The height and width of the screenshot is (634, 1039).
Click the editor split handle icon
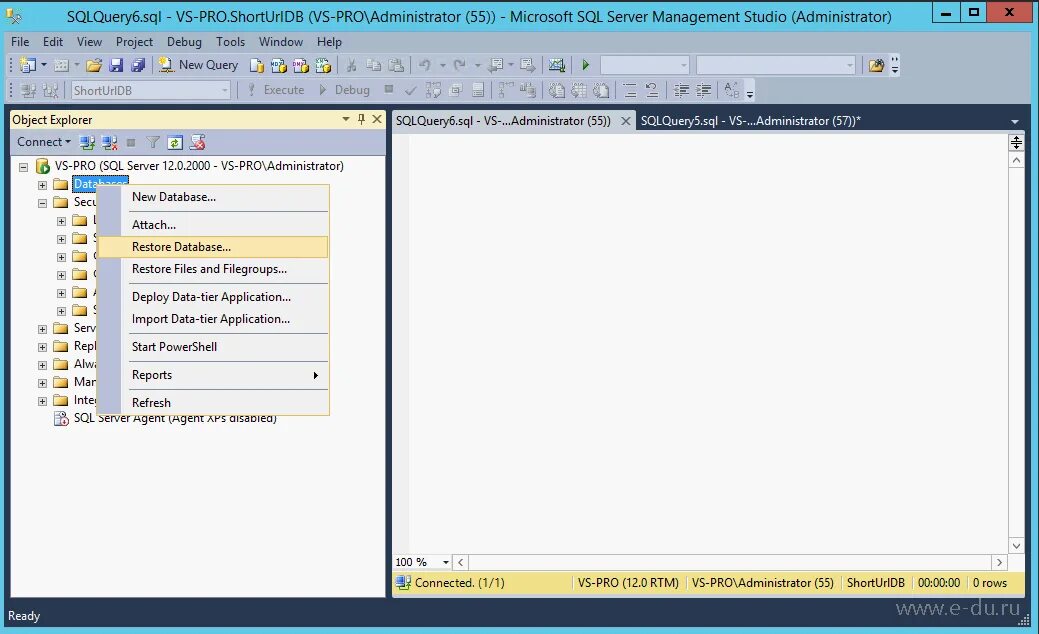click(1016, 142)
